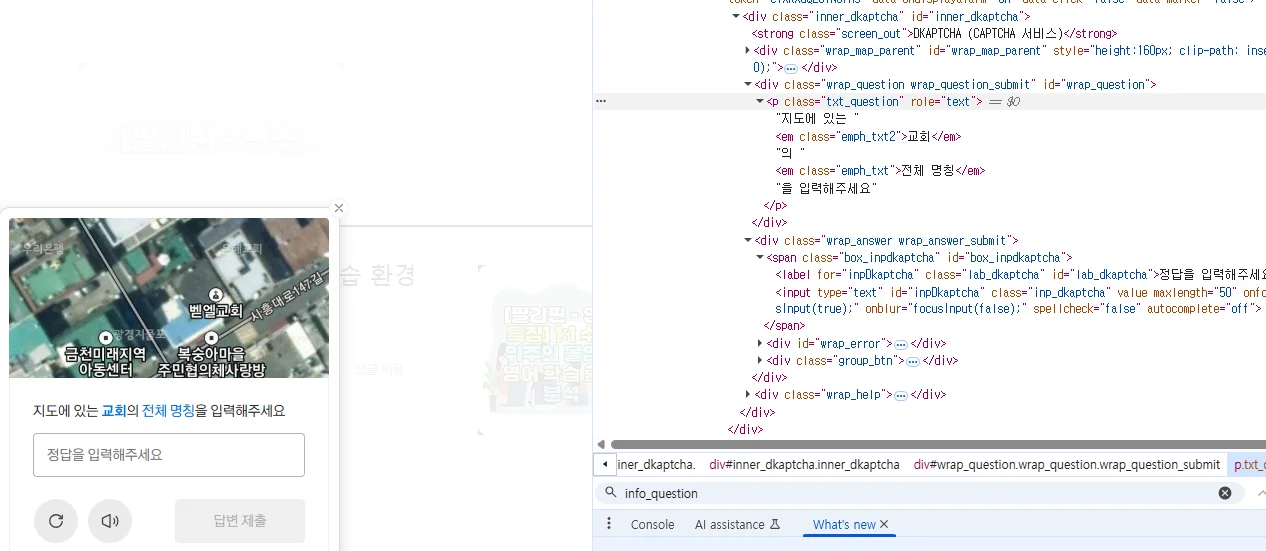Switch to the Console drawer tab

pos(652,524)
